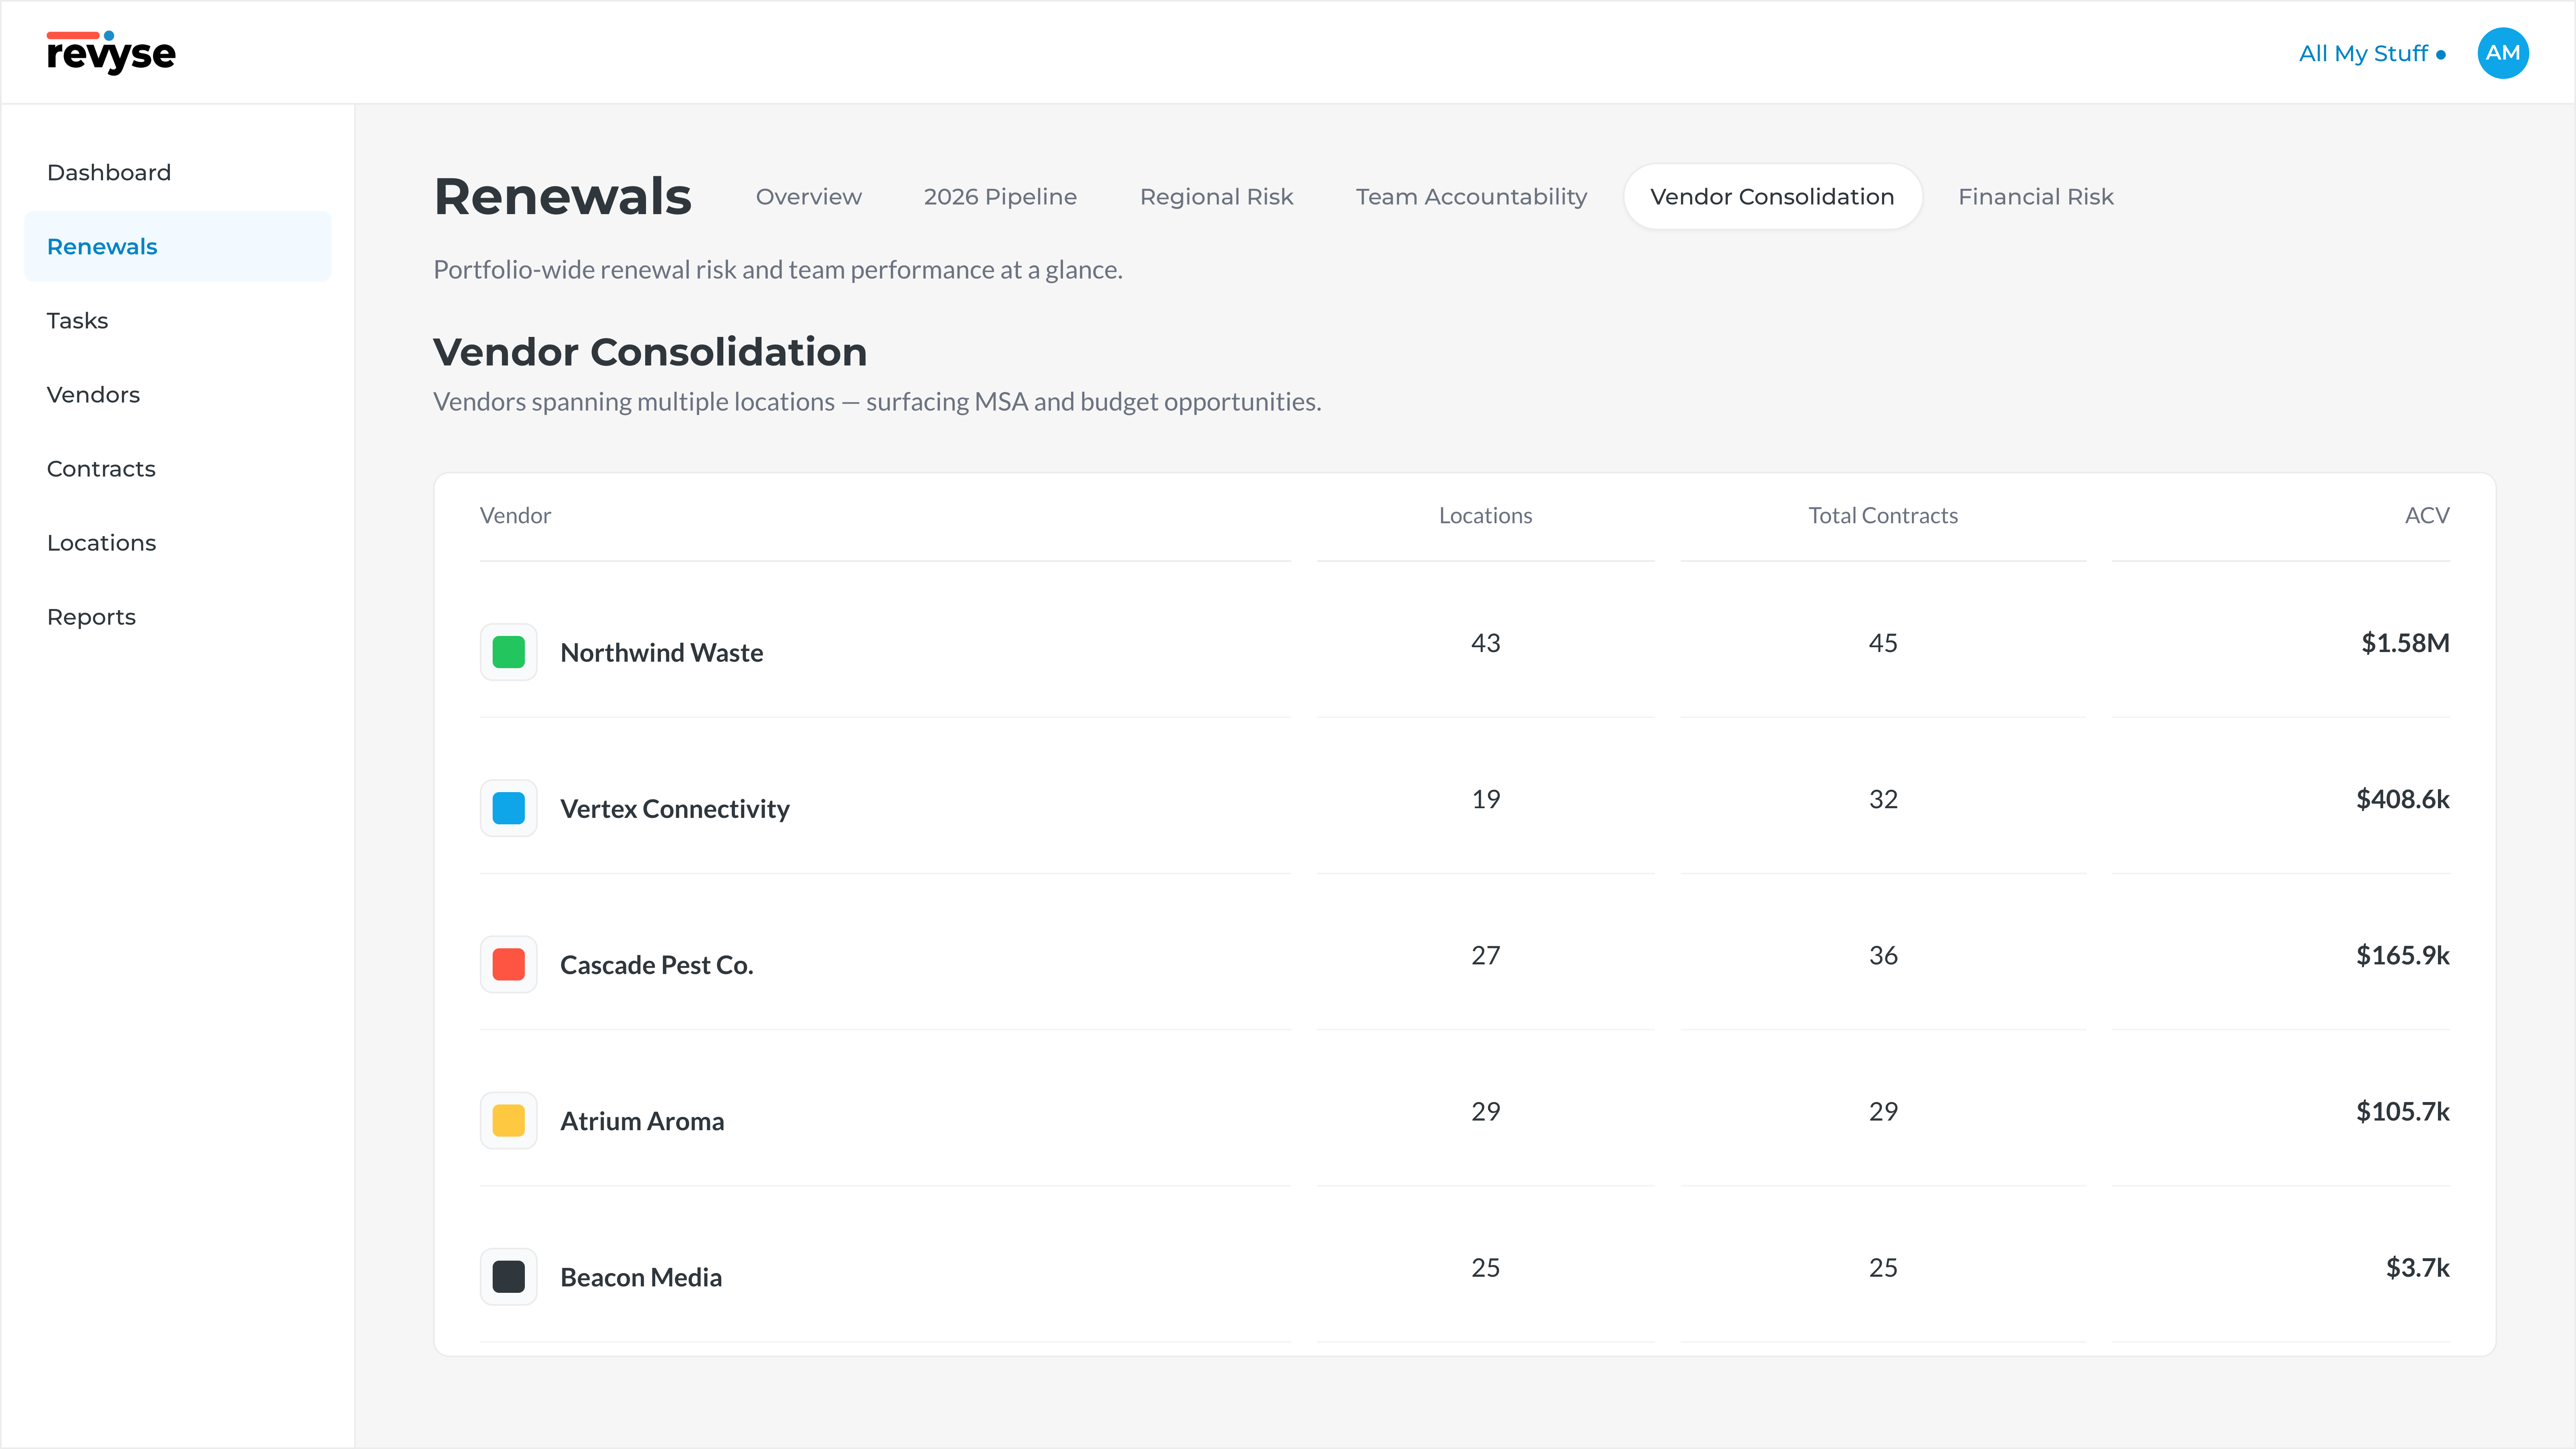Sort by the ACV column header

coord(2426,515)
